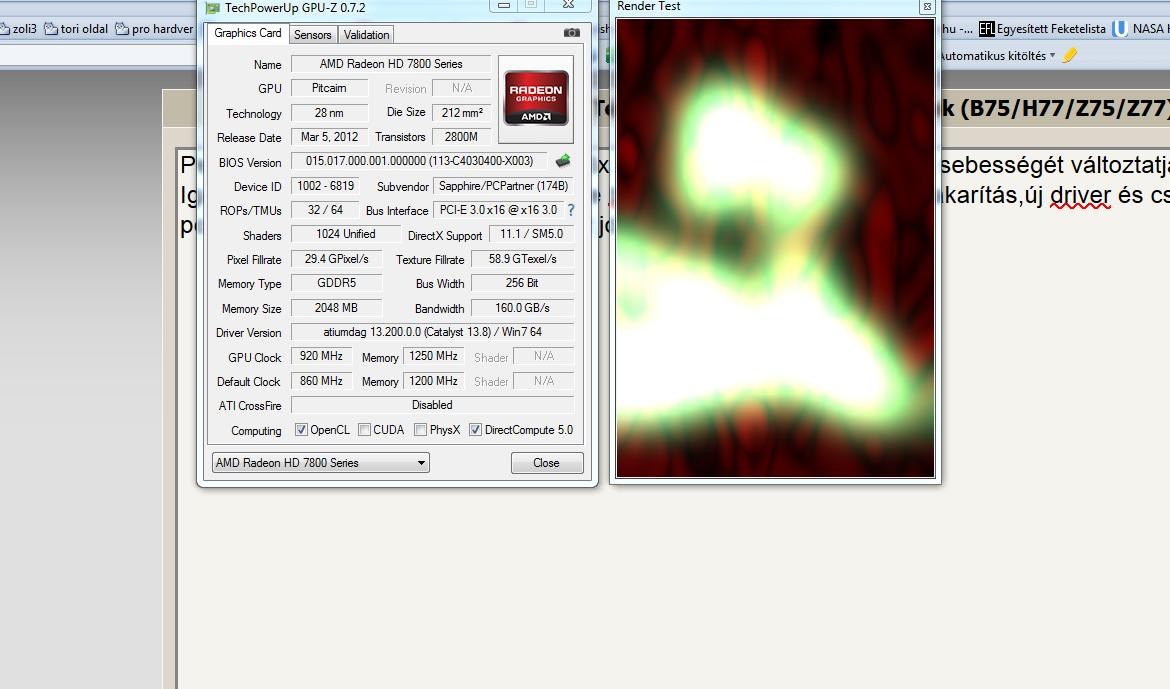
Task: Open Egyesített Feketelista bookmark
Action: click(1042, 29)
